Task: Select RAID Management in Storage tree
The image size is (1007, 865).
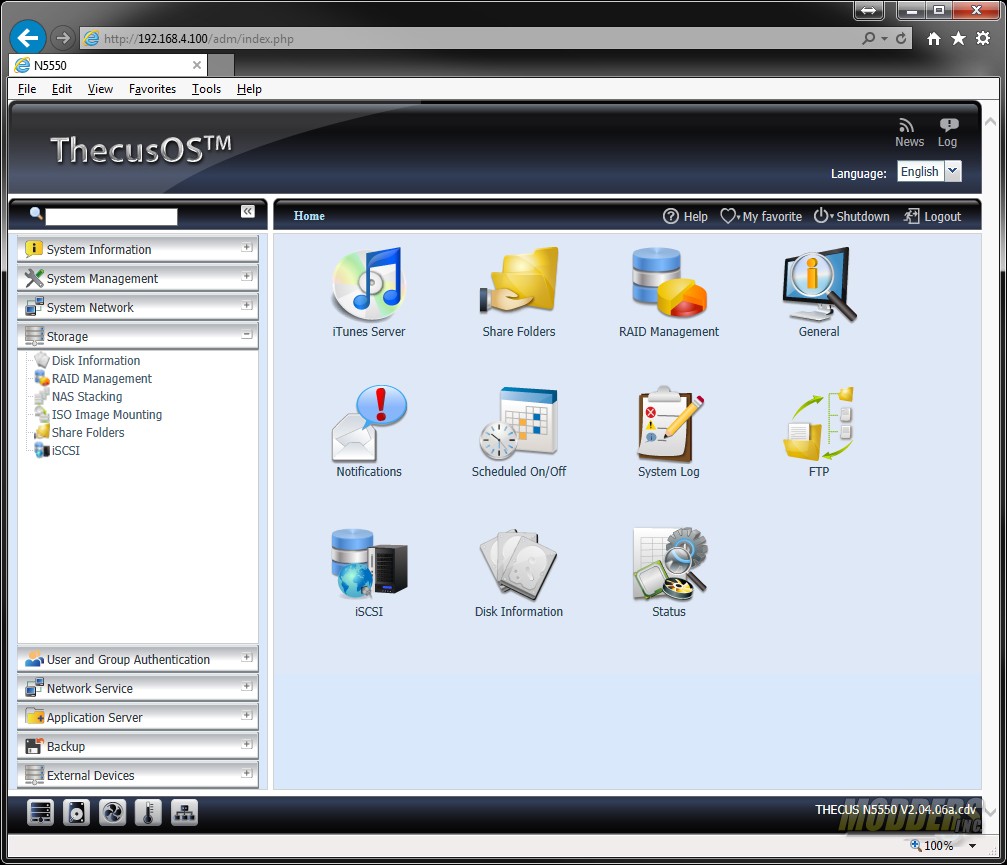Action: point(101,378)
